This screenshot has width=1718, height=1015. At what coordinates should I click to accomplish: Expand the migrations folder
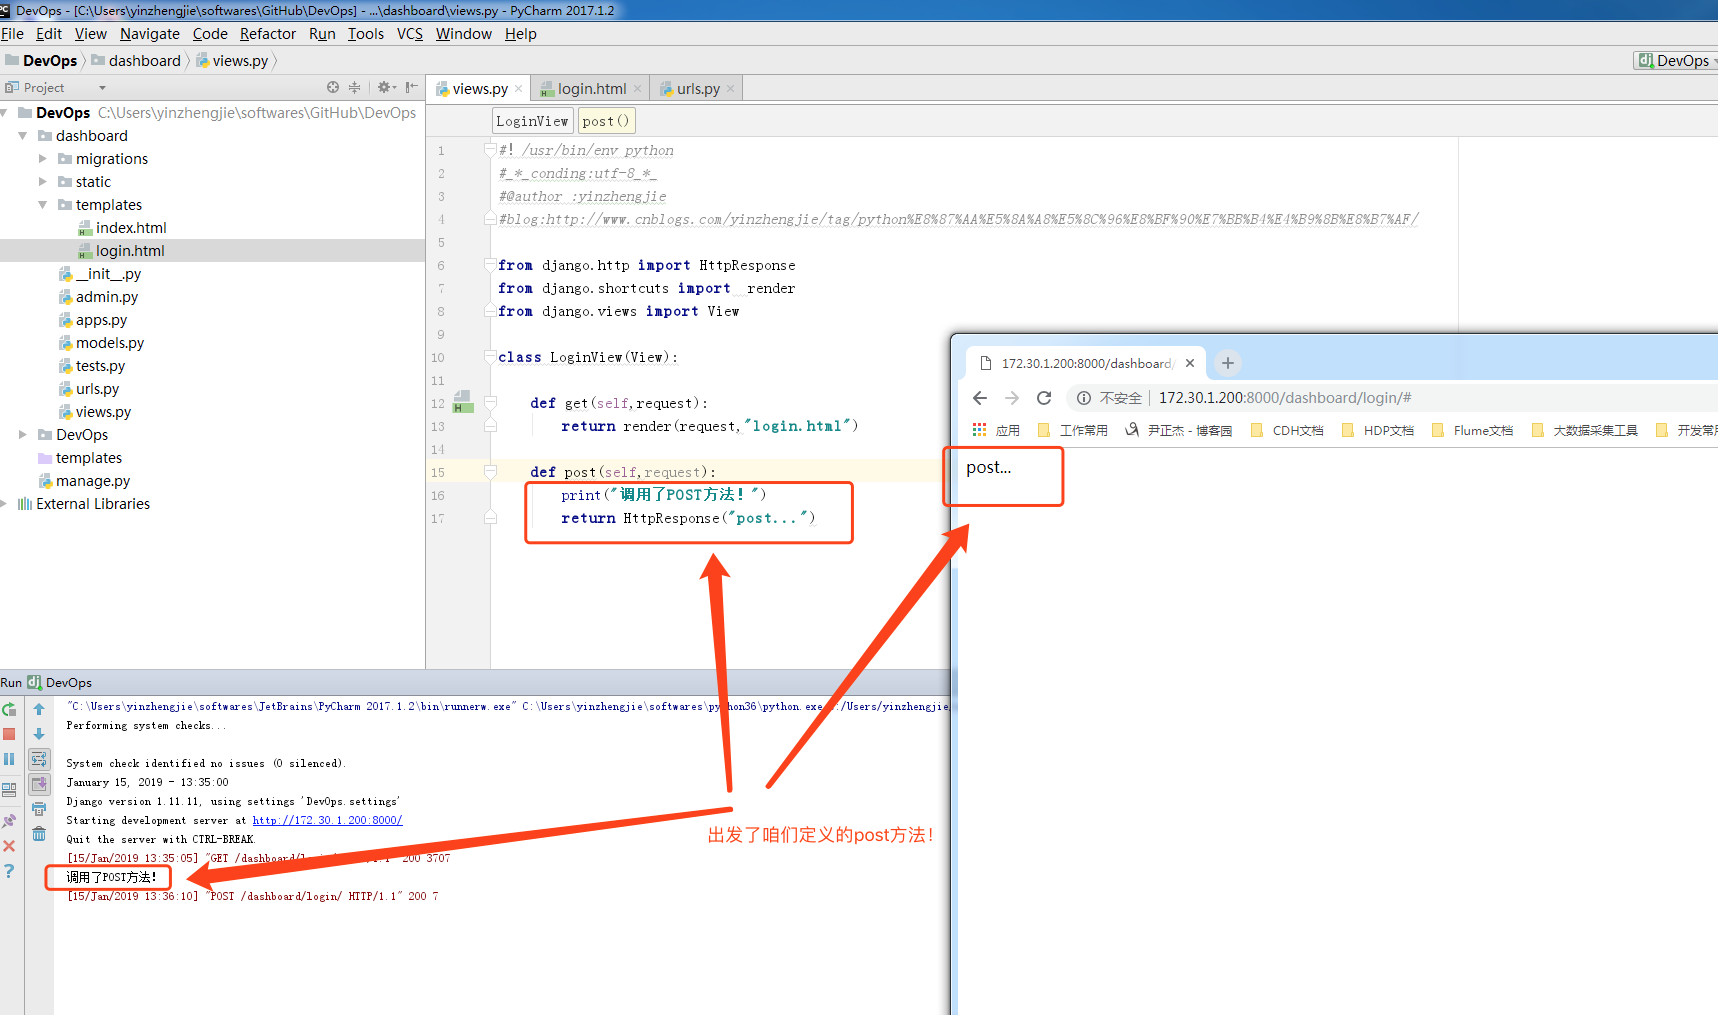tap(43, 159)
